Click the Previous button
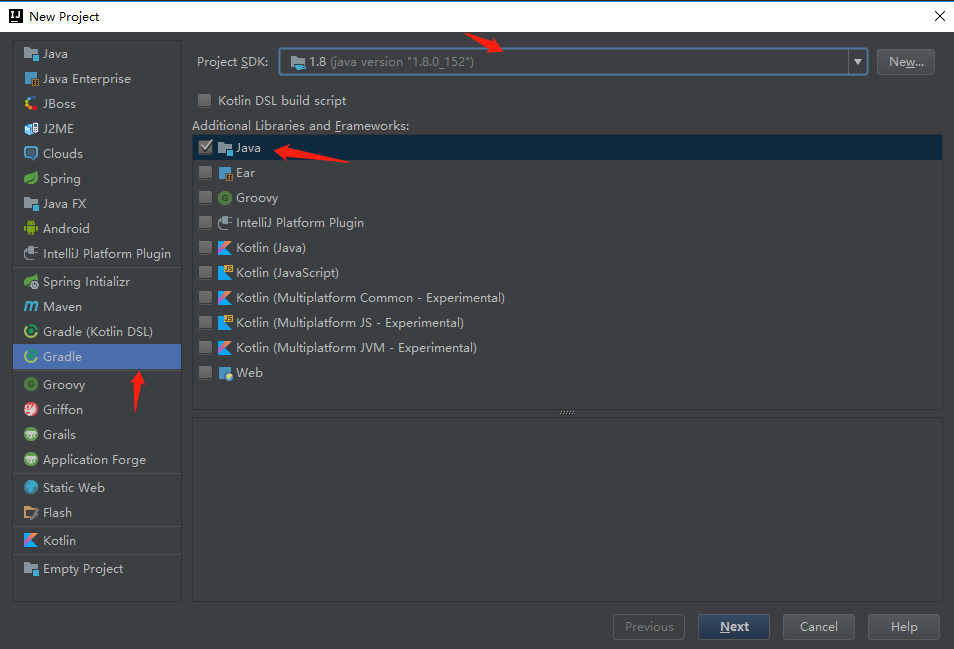 [x=649, y=626]
